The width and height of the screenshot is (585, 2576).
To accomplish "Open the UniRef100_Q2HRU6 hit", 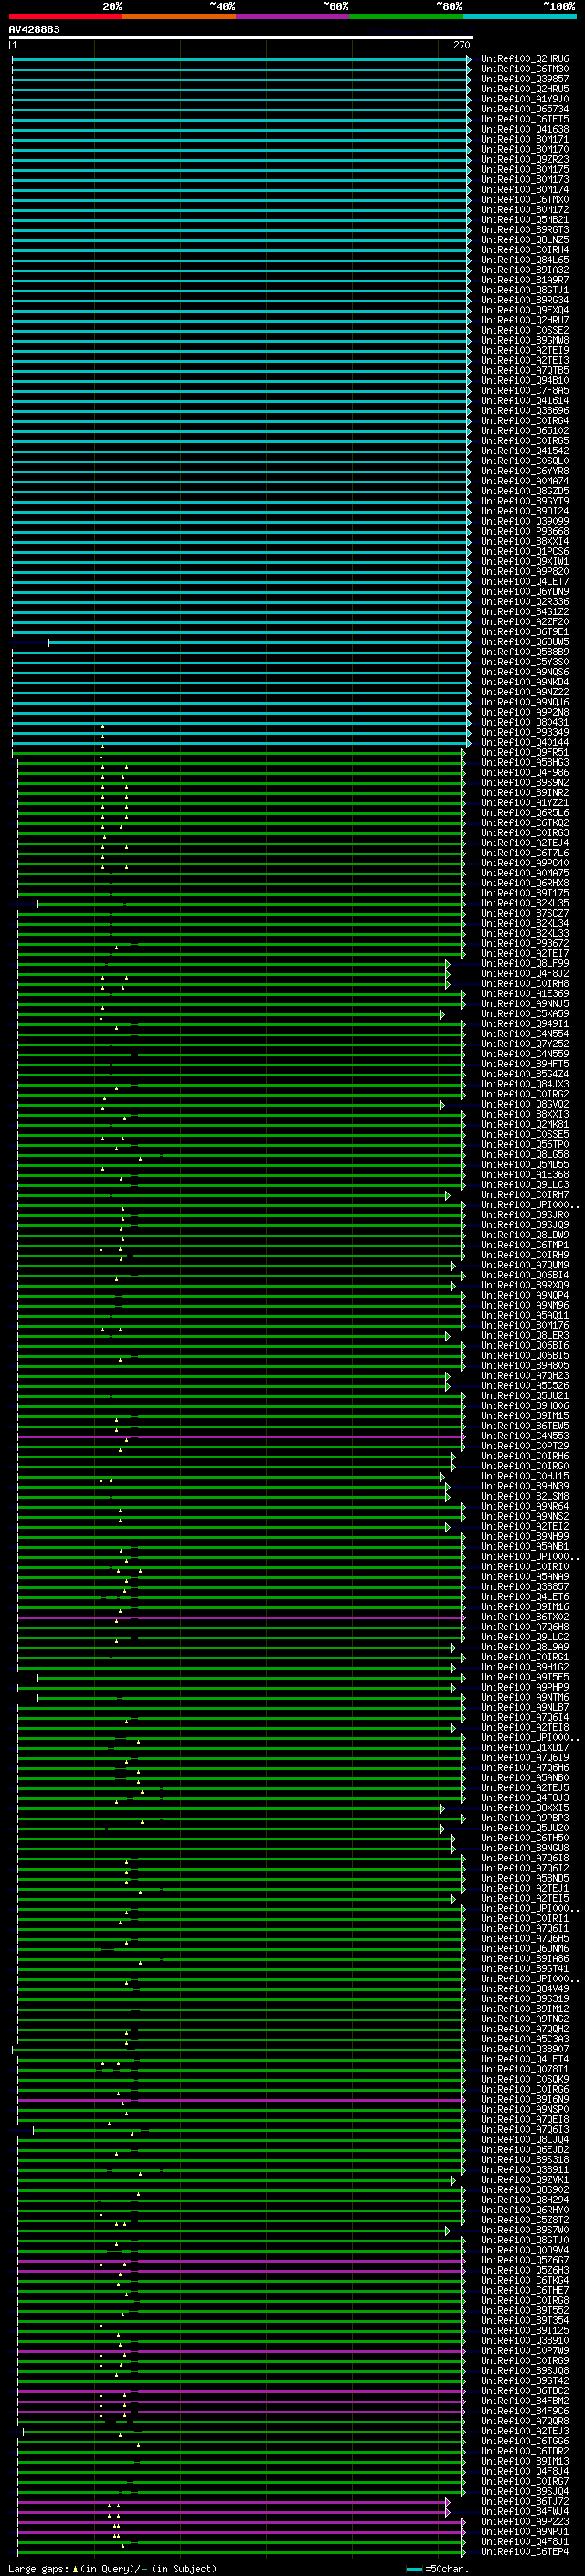I will click(525, 59).
